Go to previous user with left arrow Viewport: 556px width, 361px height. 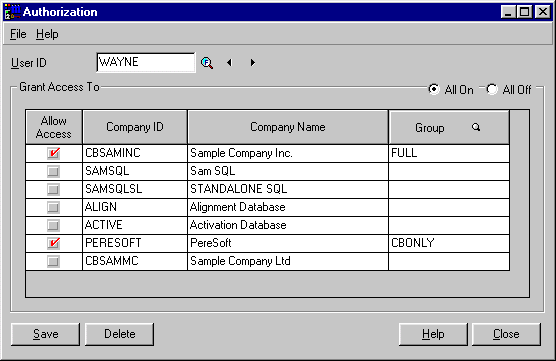point(229,63)
